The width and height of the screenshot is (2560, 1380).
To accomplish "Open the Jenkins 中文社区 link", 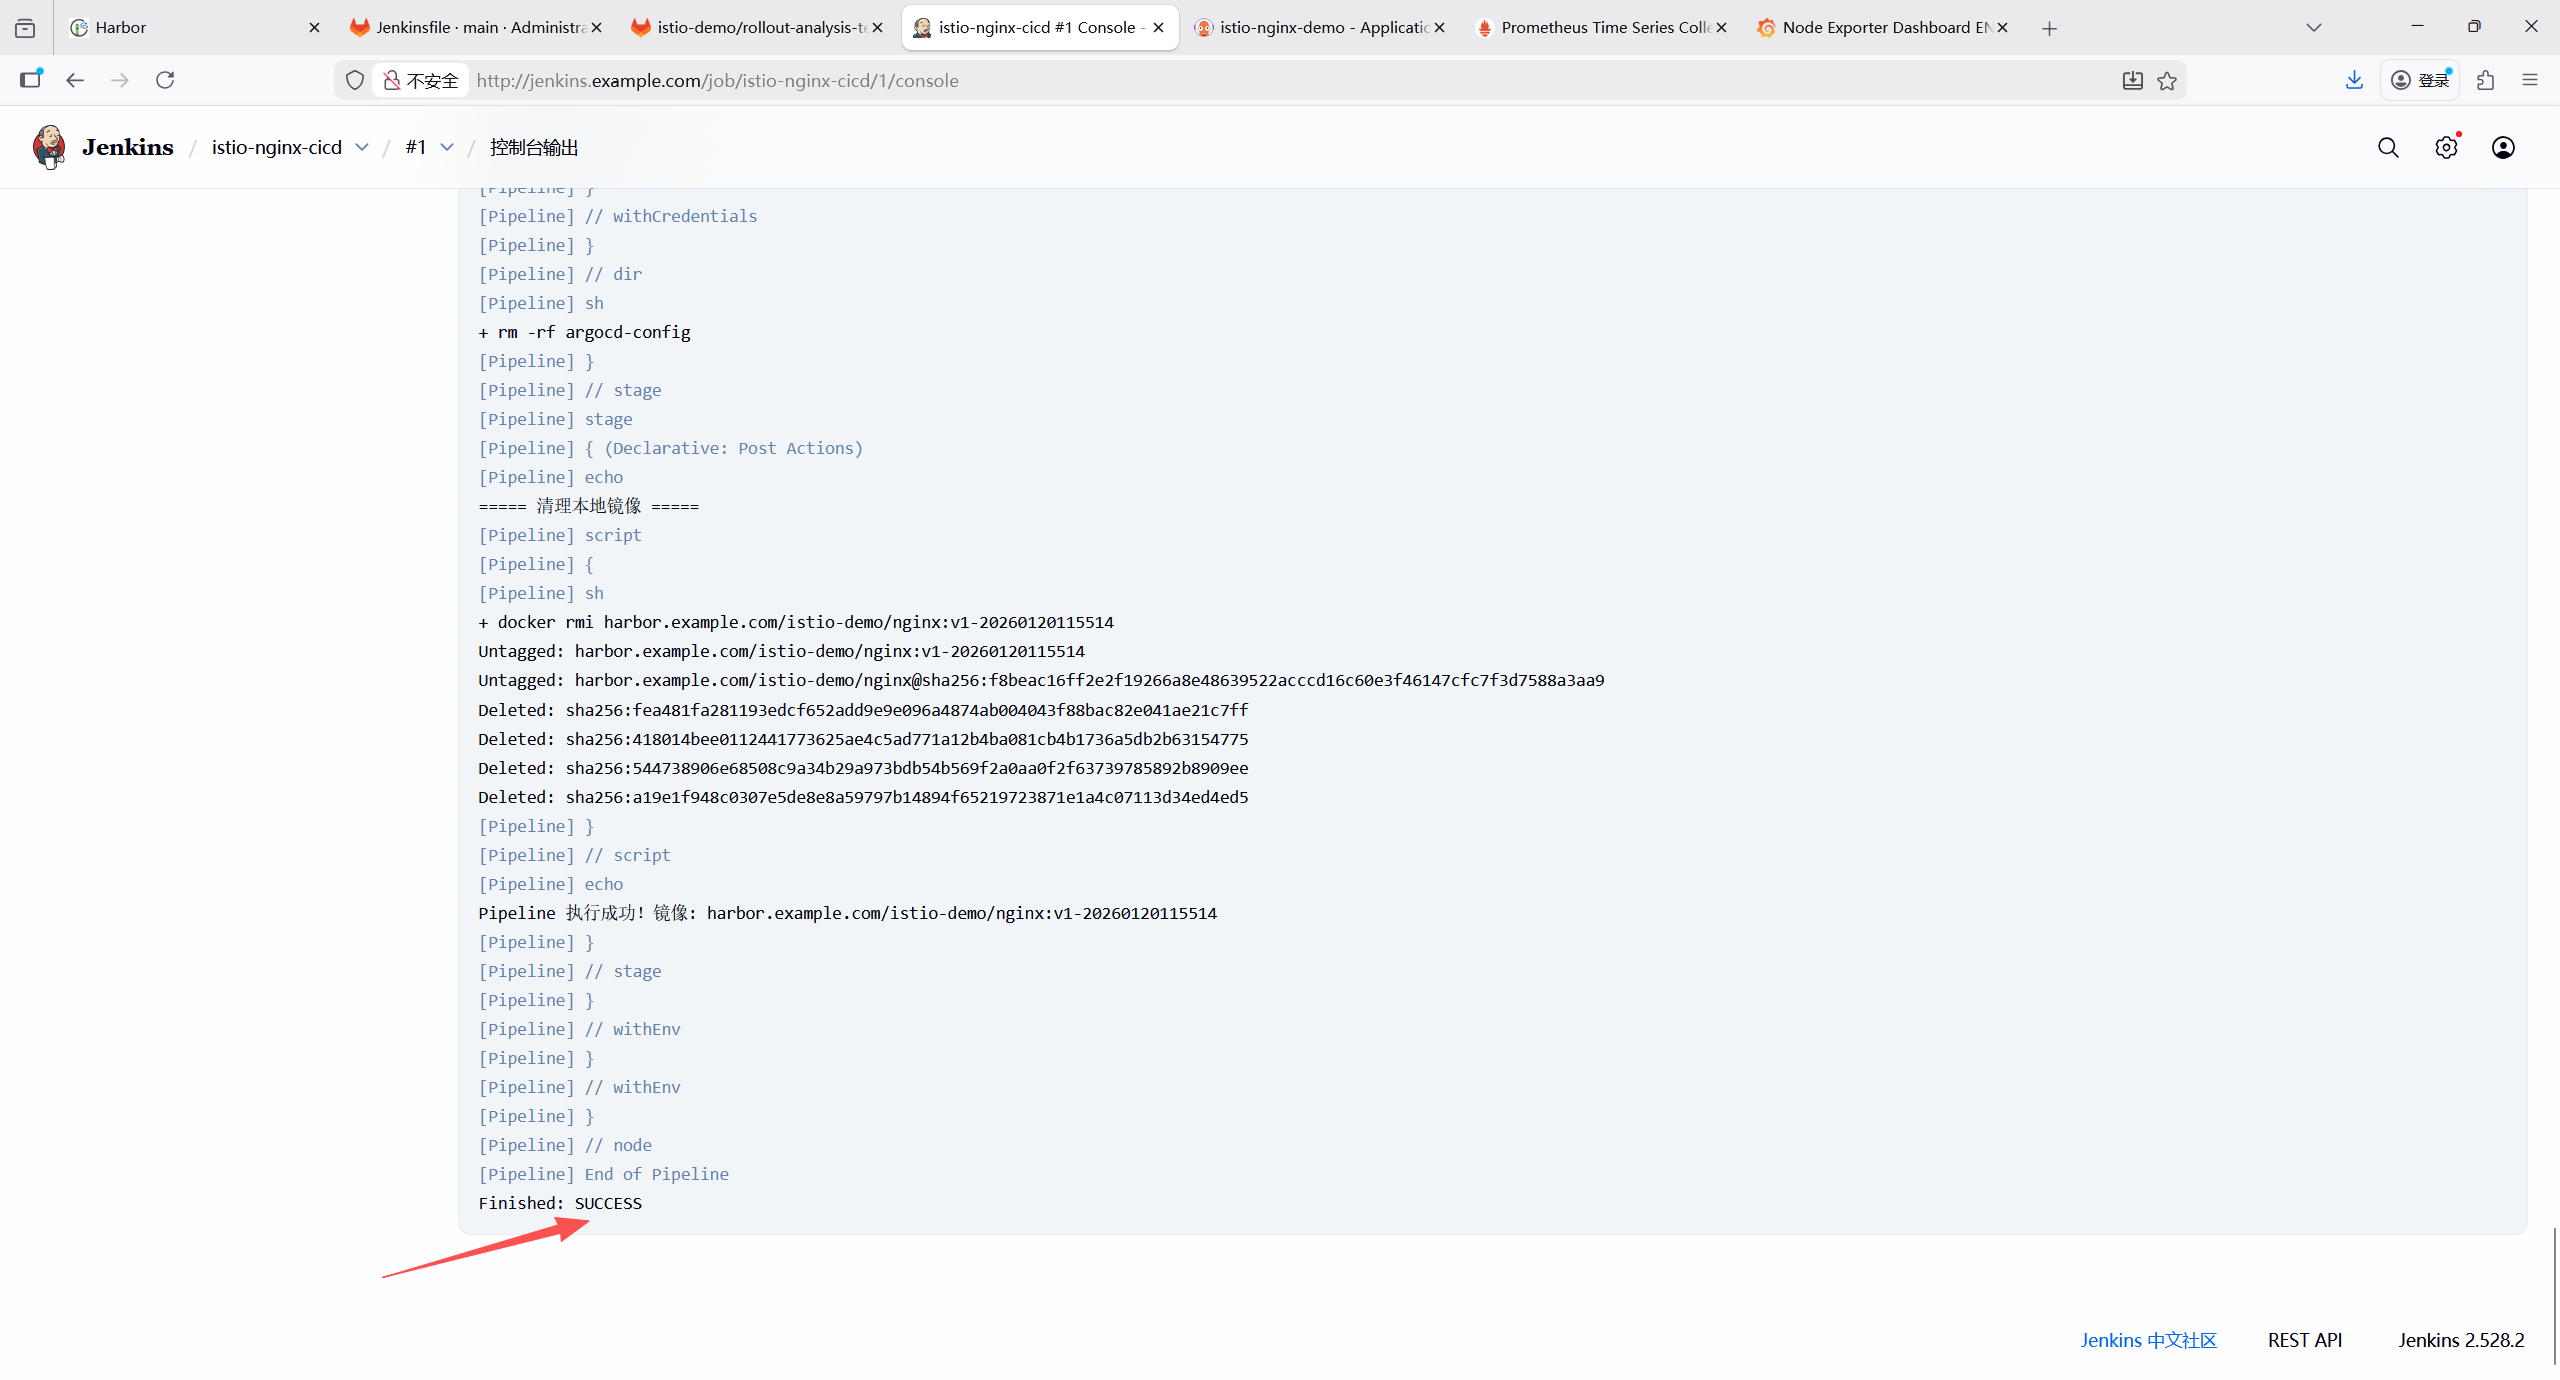I will 2148,1340.
